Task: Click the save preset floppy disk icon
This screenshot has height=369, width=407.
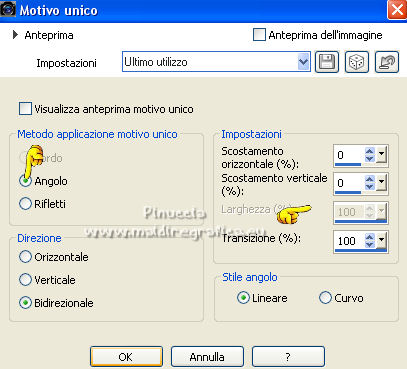Action: click(327, 62)
